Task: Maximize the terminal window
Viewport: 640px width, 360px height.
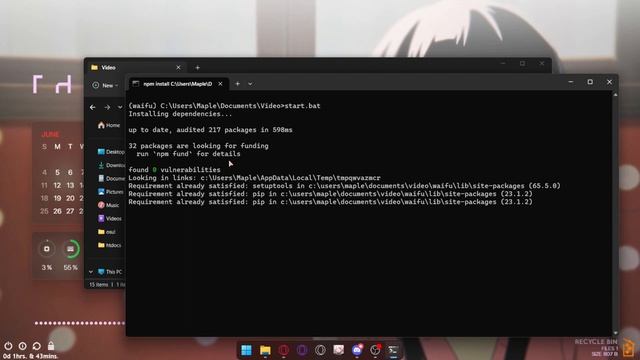Action: (x=590, y=82)
